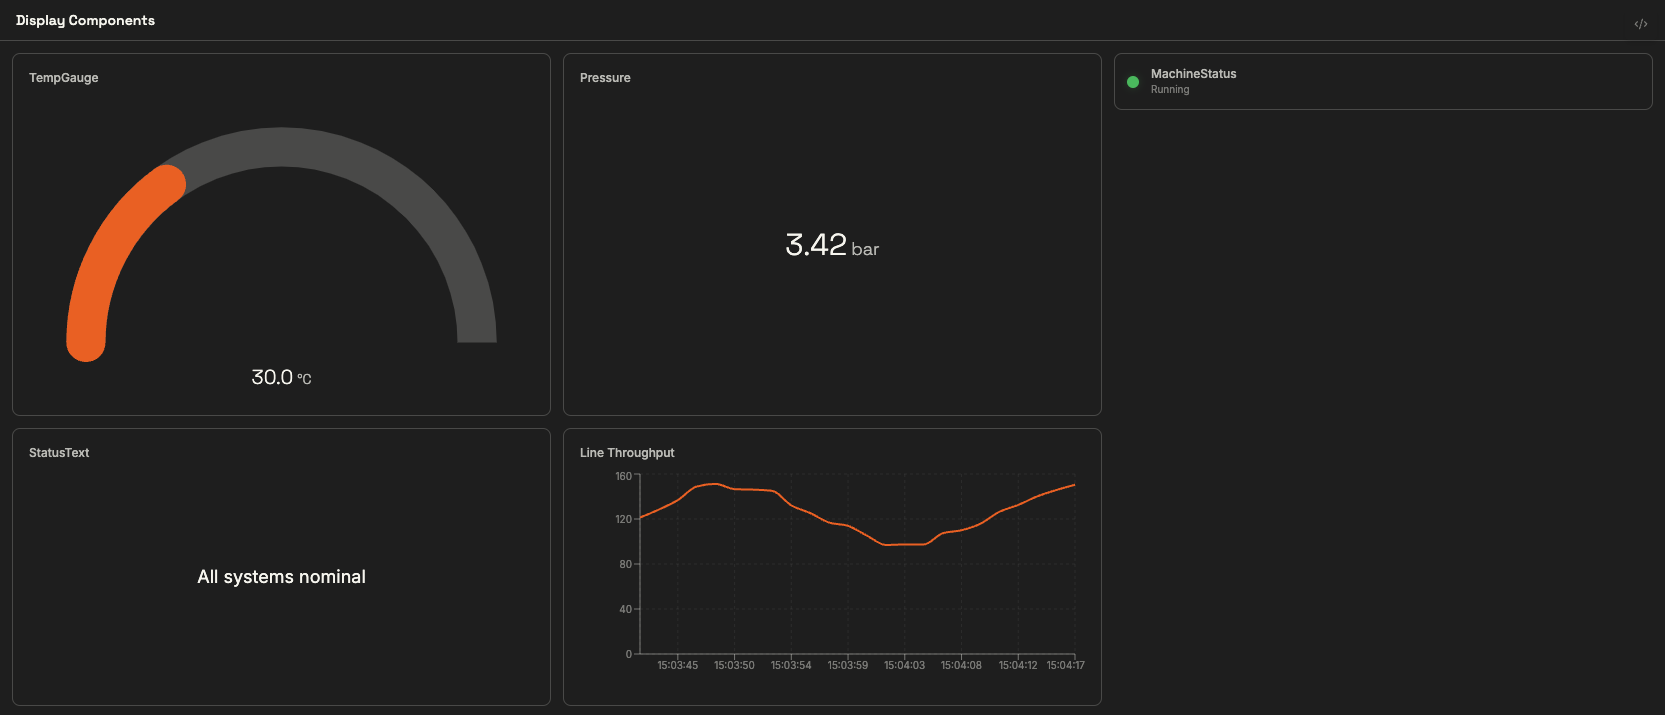Click the 15:03:59 time axis label

coord(848,665)
